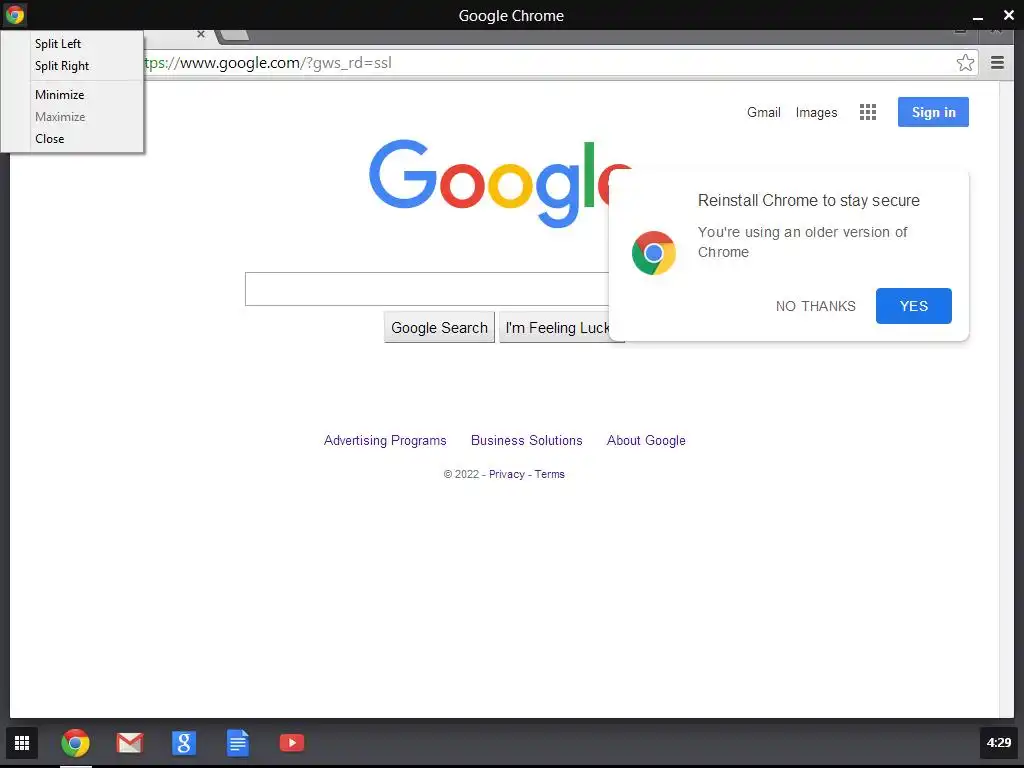The height and width of the screenshot is (768, 1024).
Task: Open the Gmail link
Action: 763,112
